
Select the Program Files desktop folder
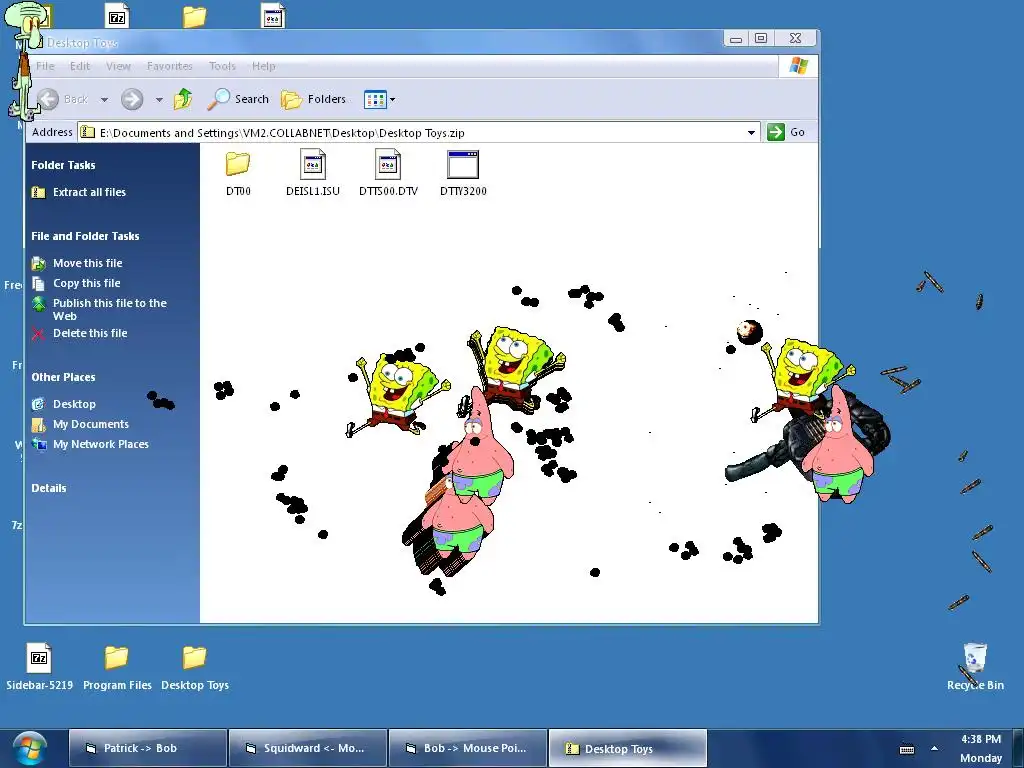117,667
